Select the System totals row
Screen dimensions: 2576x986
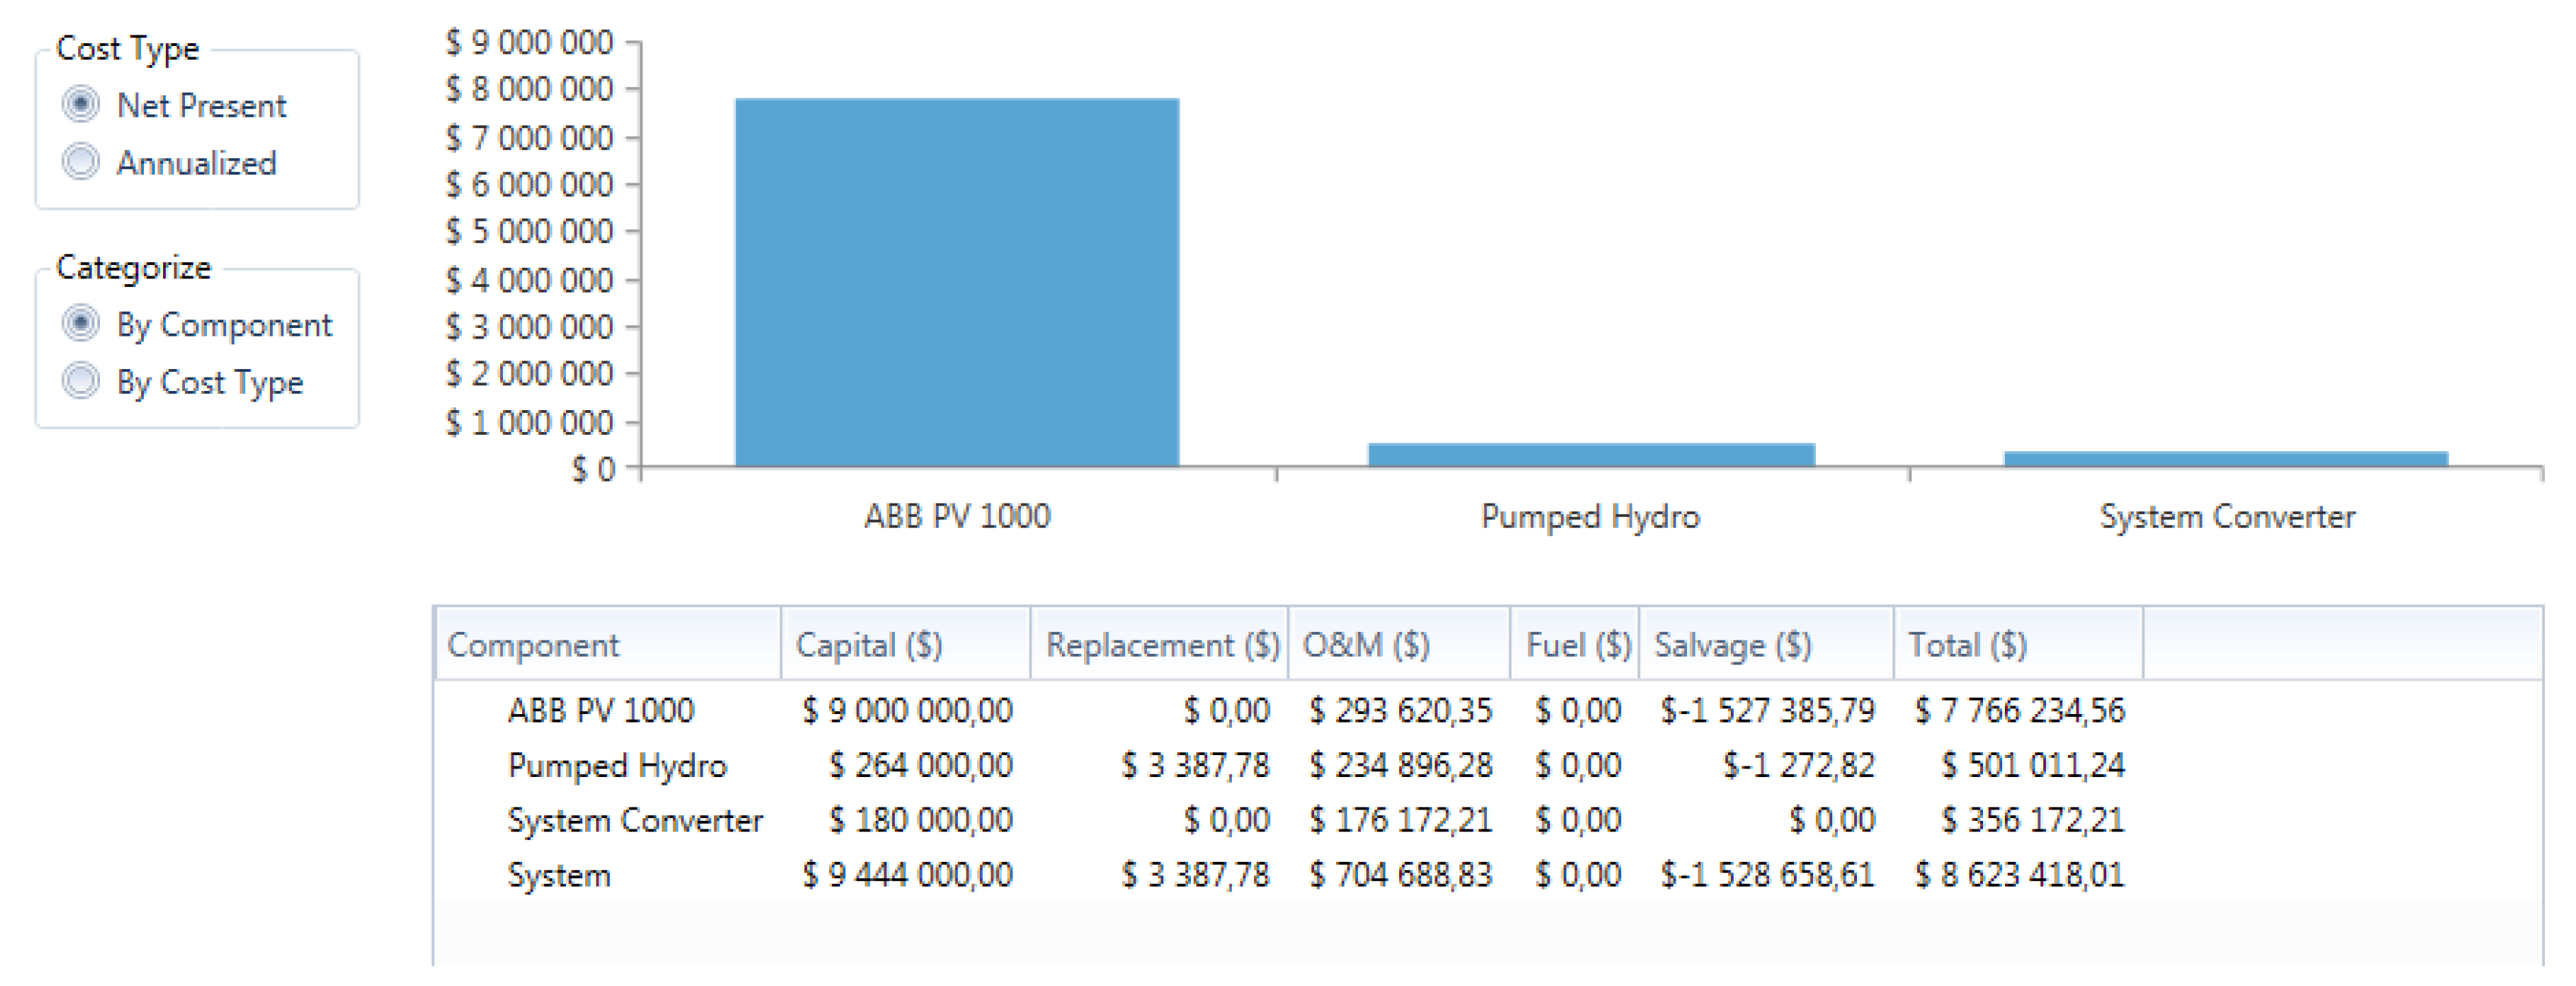[x=558, y=875]
